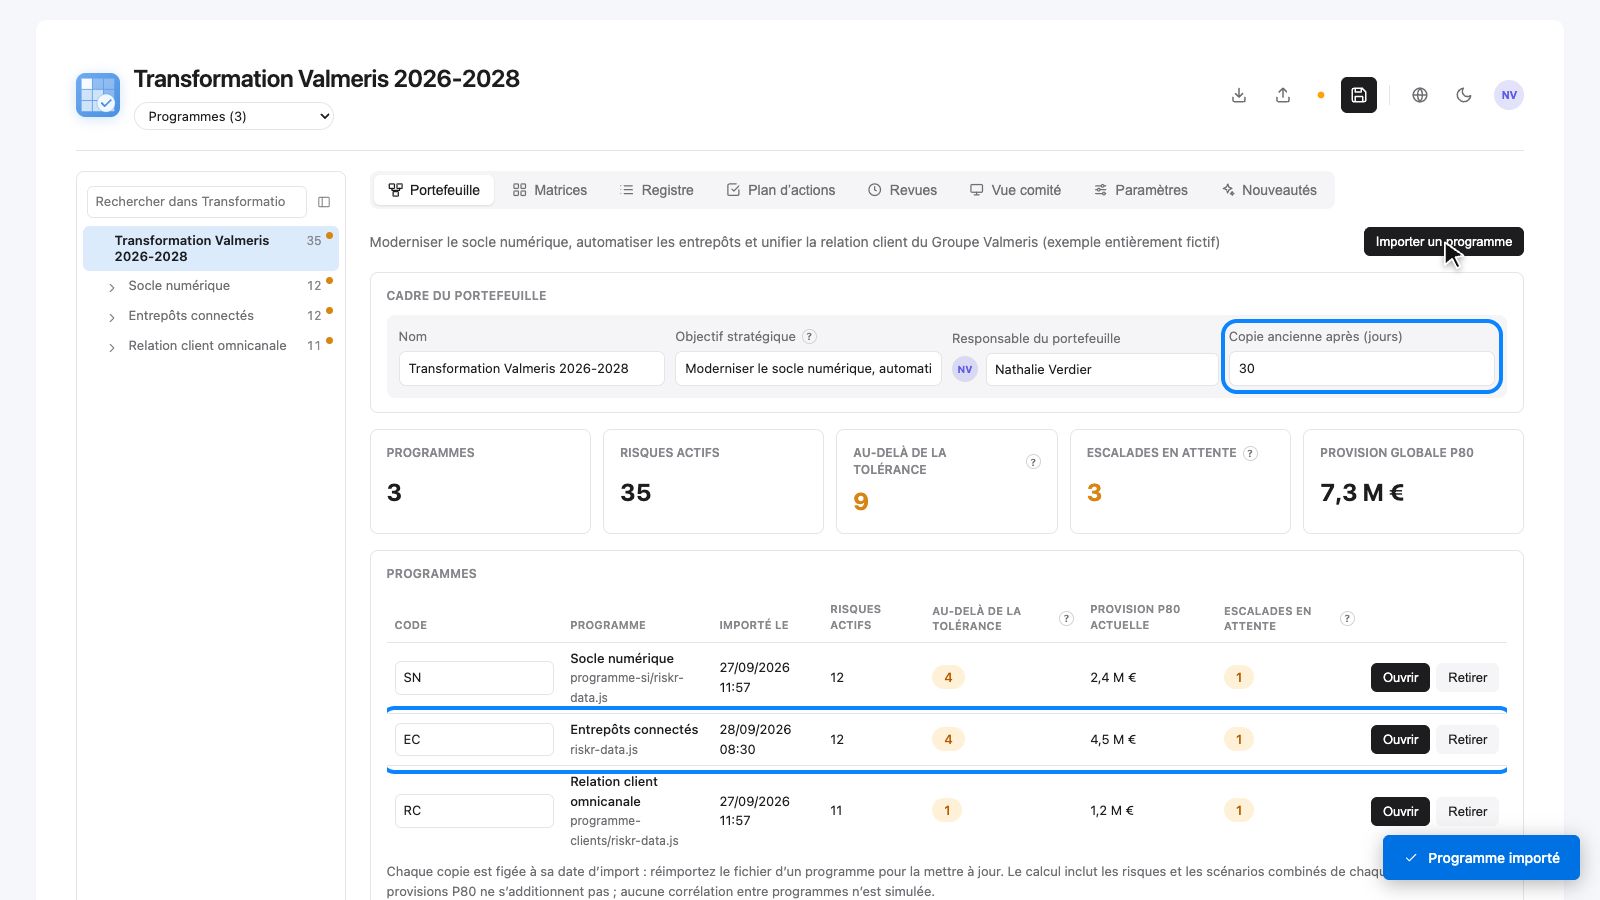This screenshot has width=1600, height=900.
Task: Switch to the Matrices tab
Action: [549, 190]
